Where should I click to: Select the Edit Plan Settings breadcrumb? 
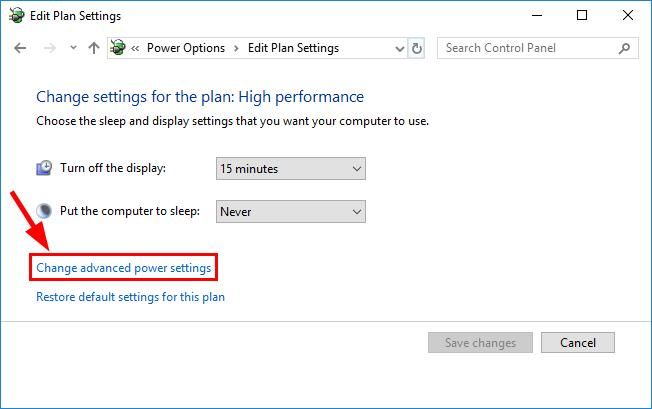click(293, 48)
